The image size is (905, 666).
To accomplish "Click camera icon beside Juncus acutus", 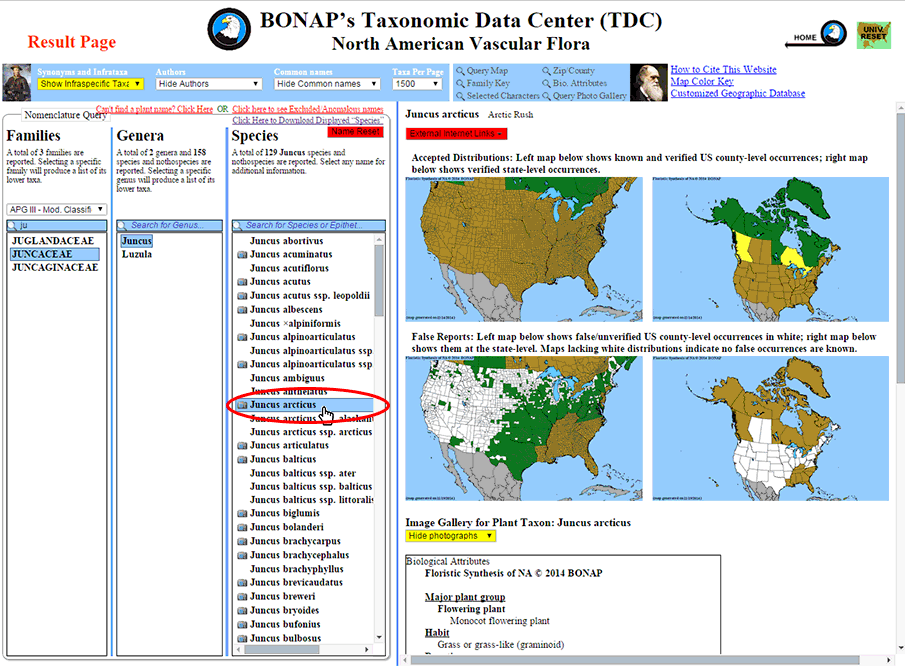I will pos(242,282).
